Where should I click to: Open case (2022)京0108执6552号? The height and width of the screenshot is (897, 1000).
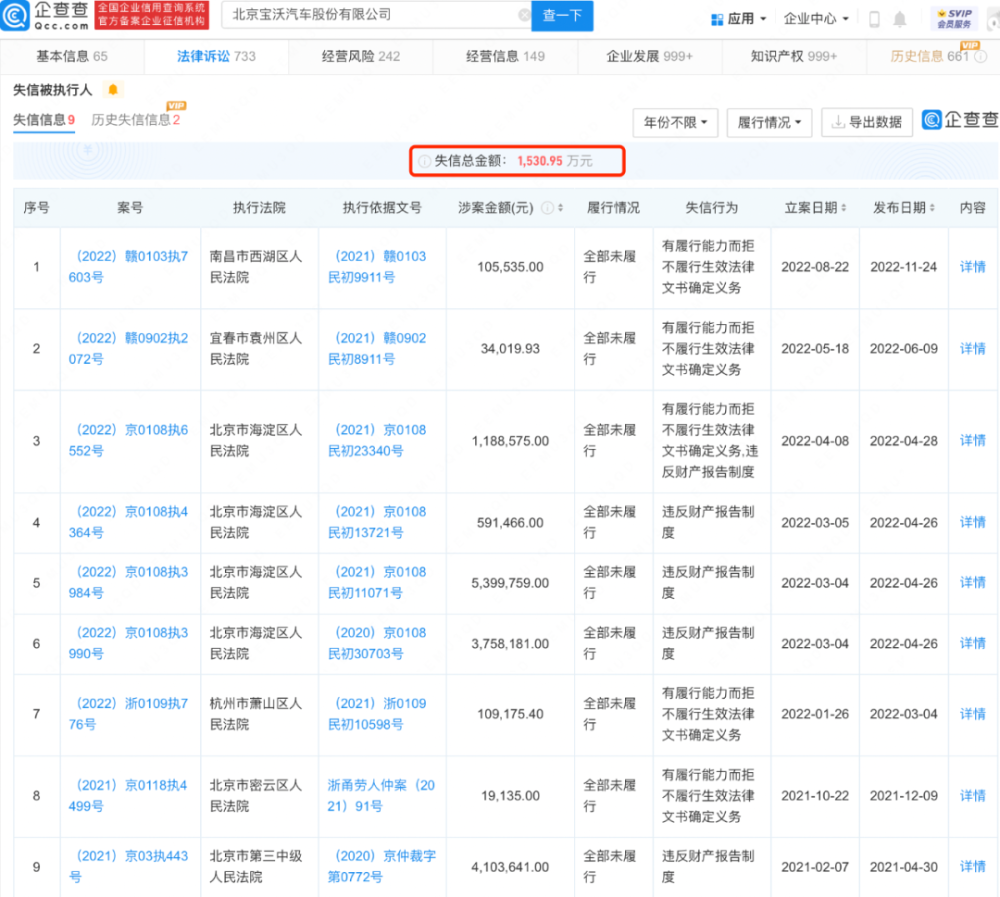click(x=128, y=440)
